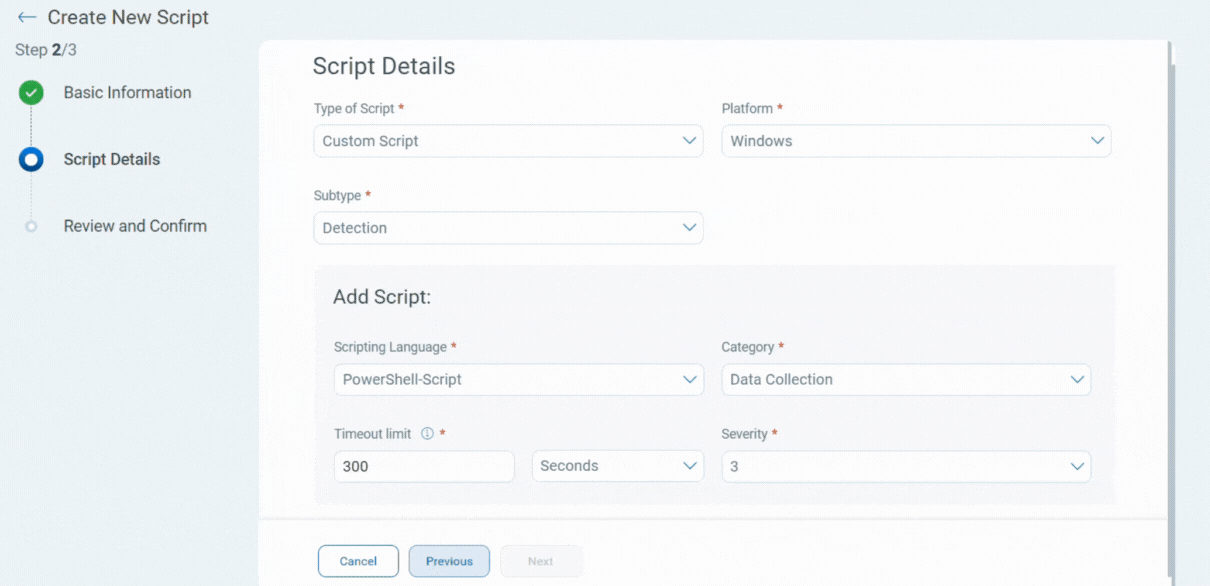
Task: Select the Script Details step label
Action: pyautogui.click(x=111, y=160)
